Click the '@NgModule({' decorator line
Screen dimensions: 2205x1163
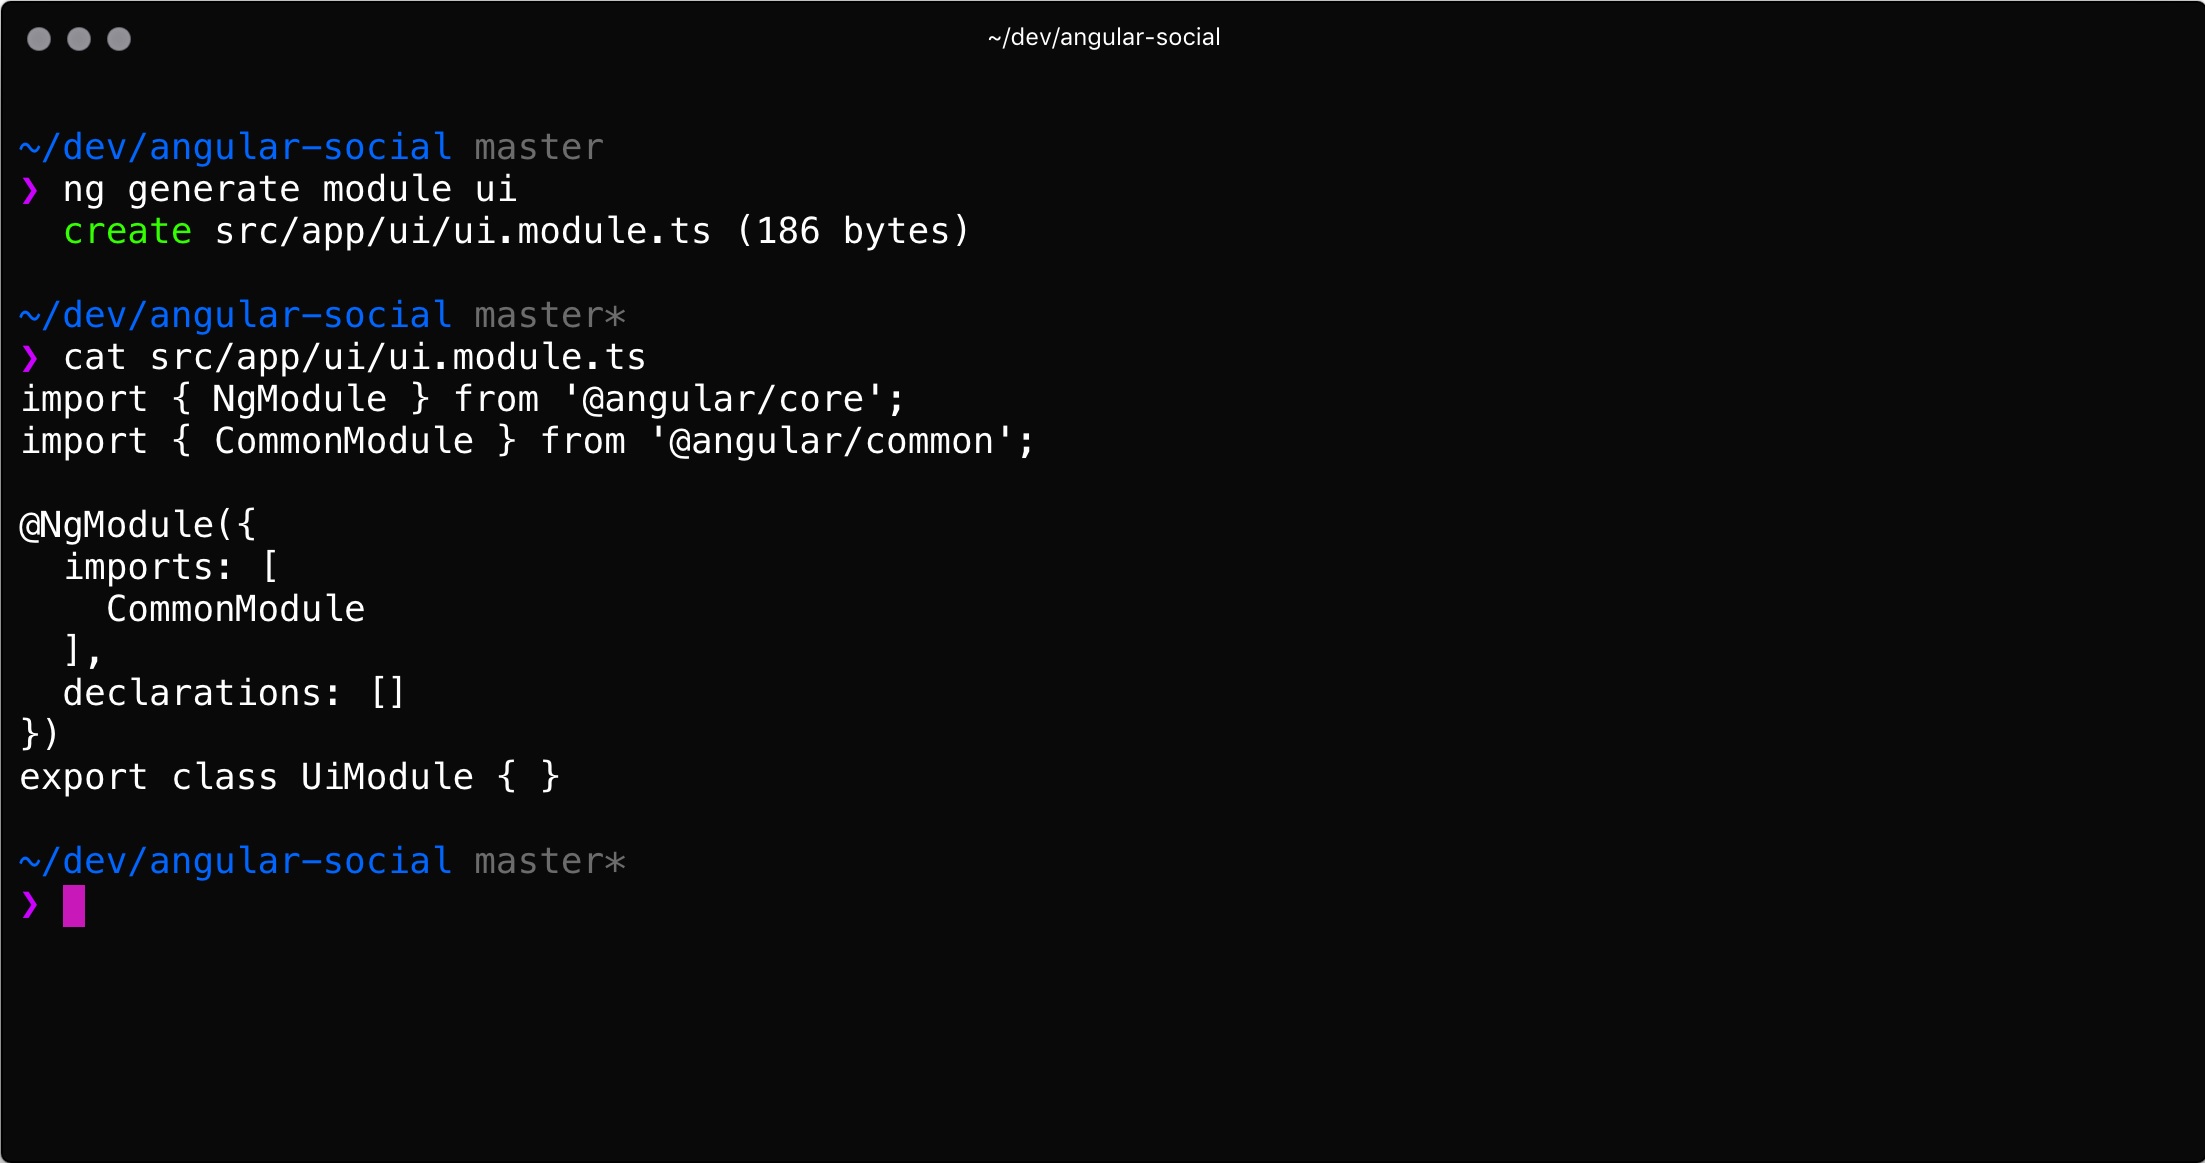tap(138, 525)
